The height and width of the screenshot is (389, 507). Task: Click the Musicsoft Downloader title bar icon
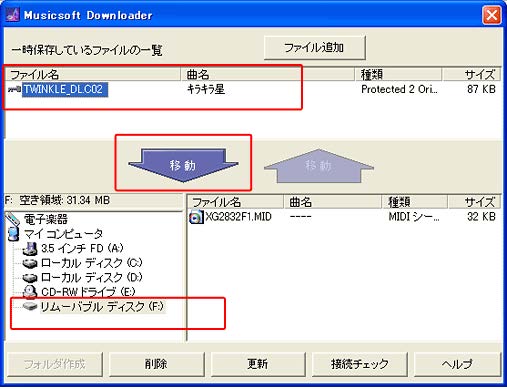pos(13,15)
